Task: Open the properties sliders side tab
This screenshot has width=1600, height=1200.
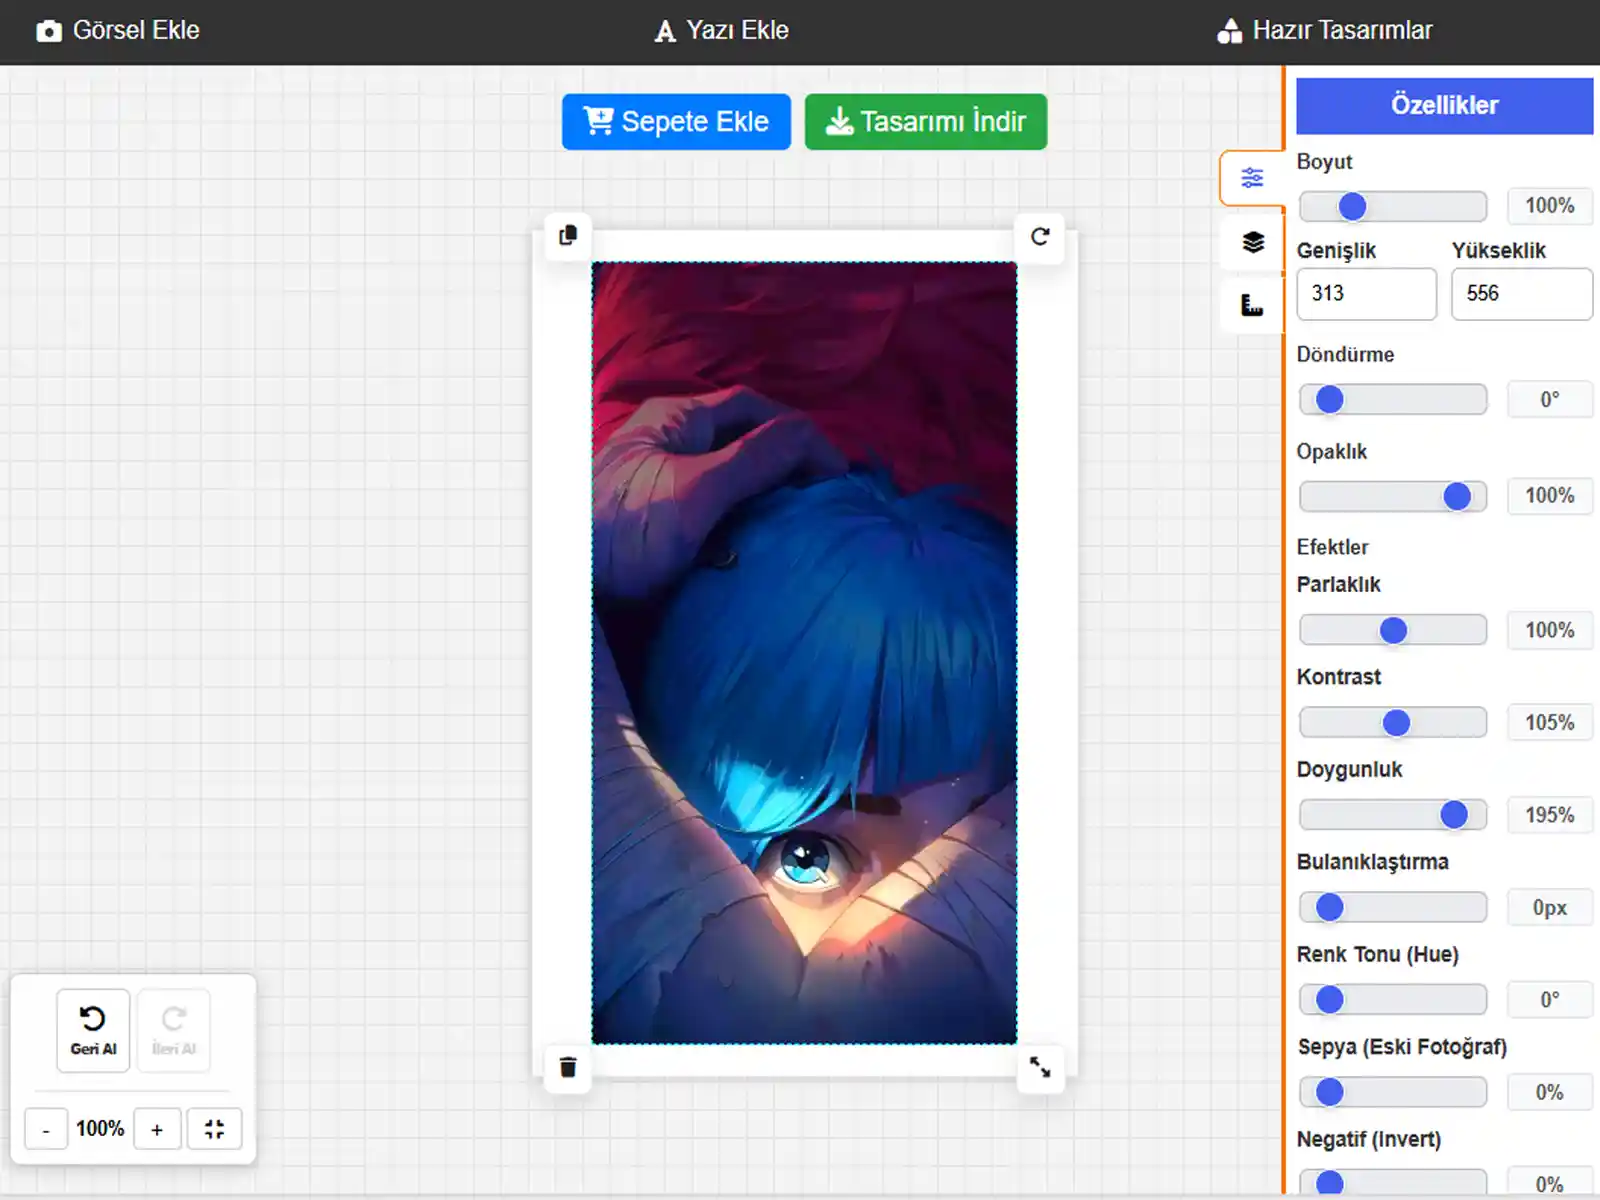Action: (x=1252, y=178)
